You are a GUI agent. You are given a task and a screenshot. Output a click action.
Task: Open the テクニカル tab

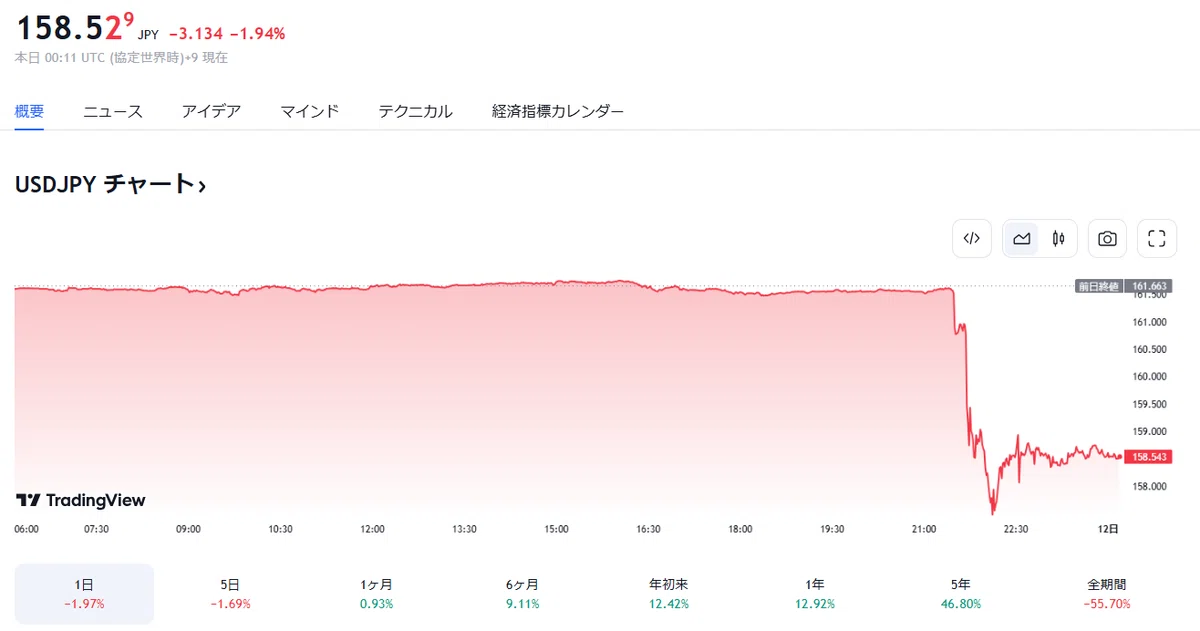(x=415, y=111)
